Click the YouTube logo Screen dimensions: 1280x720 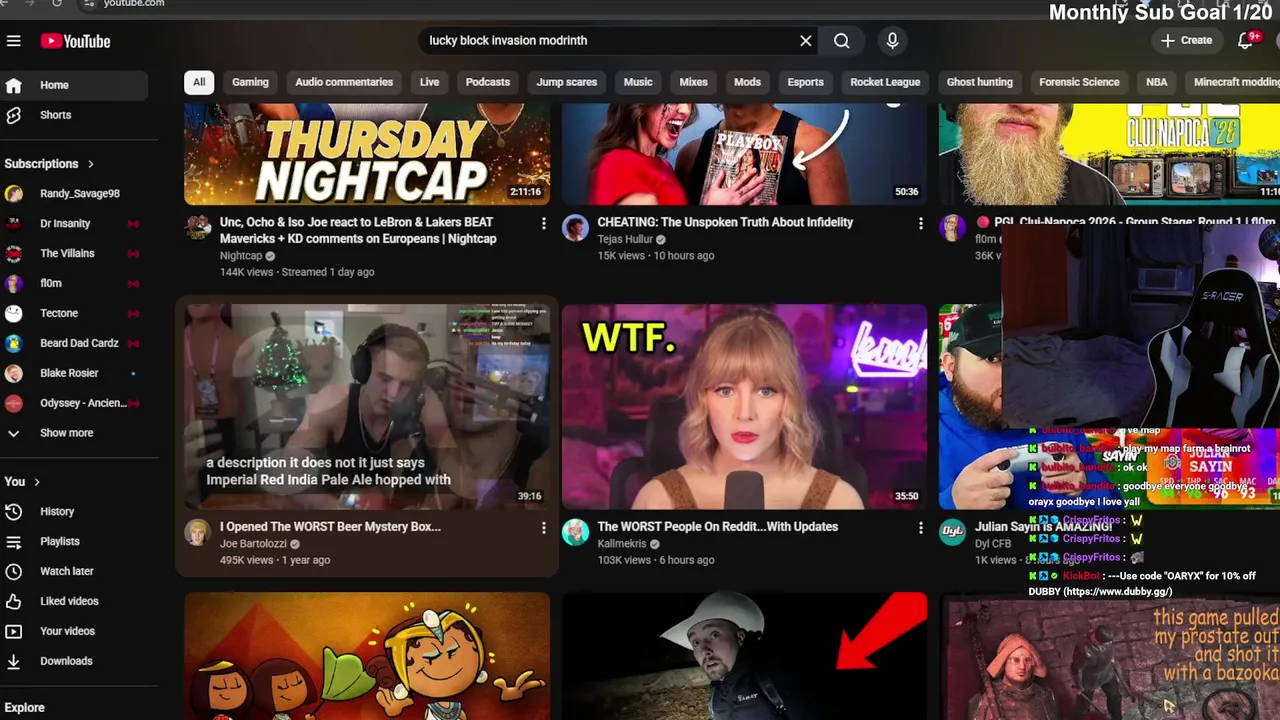click(x=75, y=41)
